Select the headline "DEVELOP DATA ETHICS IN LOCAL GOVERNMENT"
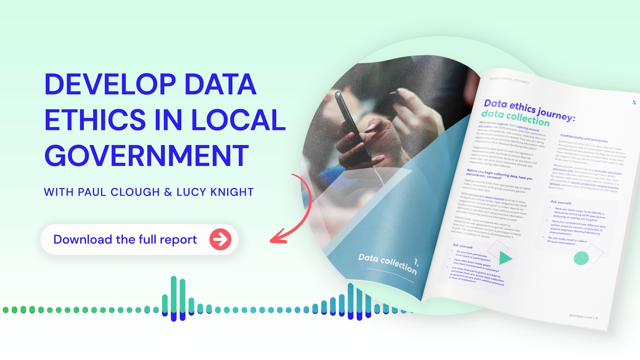The width and height of the screenshot is (640, 360). click(165, 120)
